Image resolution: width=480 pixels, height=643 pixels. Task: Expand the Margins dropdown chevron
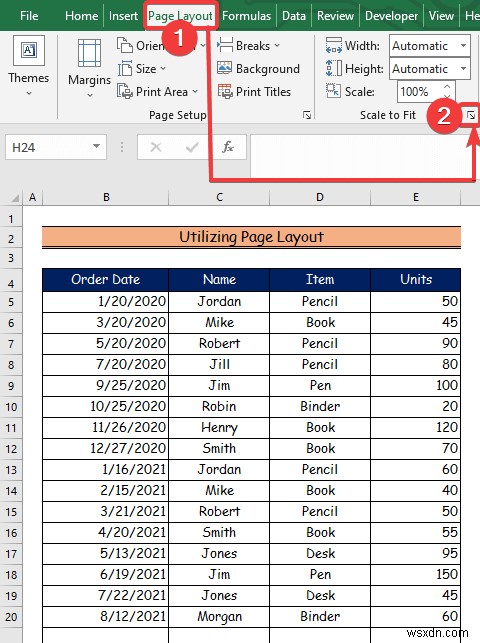pyautogui.click(x=90, y=95)
